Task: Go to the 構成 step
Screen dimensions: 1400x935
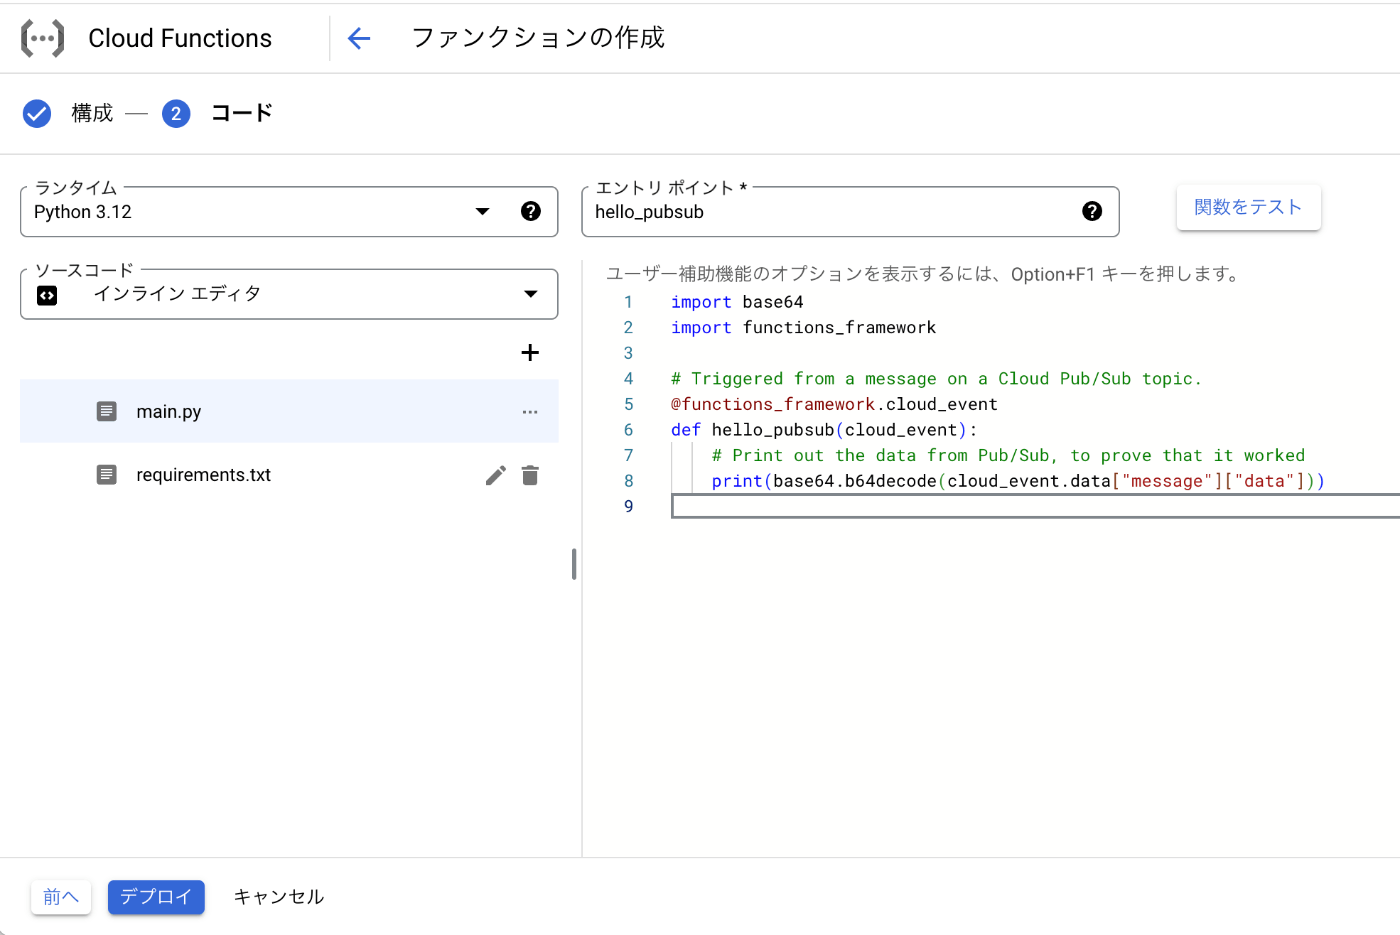Action: [92, 114]
